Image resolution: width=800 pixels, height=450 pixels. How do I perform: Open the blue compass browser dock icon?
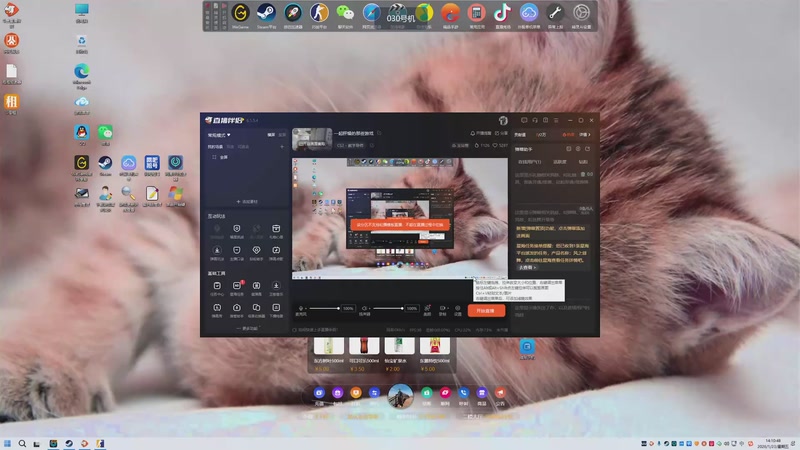(x=371, y=13)
